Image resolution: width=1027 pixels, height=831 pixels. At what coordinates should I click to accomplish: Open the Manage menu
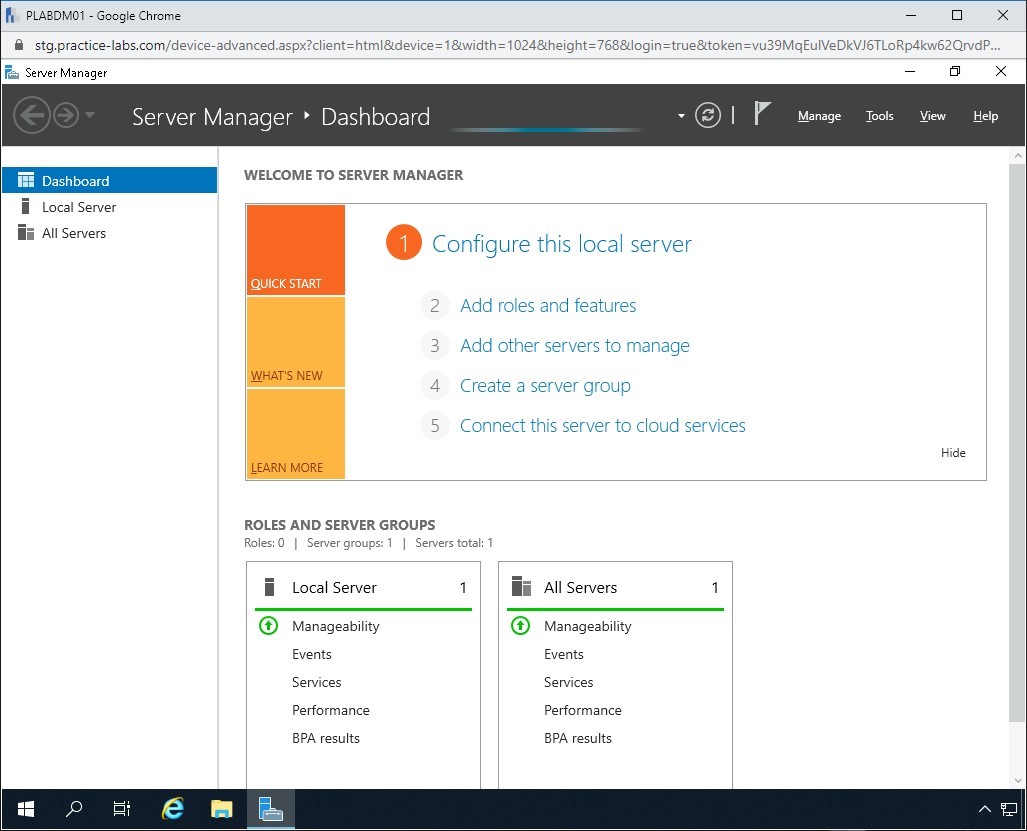click(818, 116)
